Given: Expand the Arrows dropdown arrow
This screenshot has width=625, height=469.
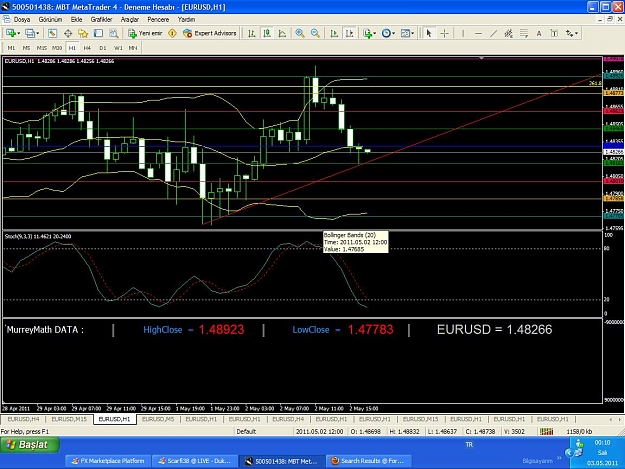Looking at the screenshot, I should click(x=576, y=33).
